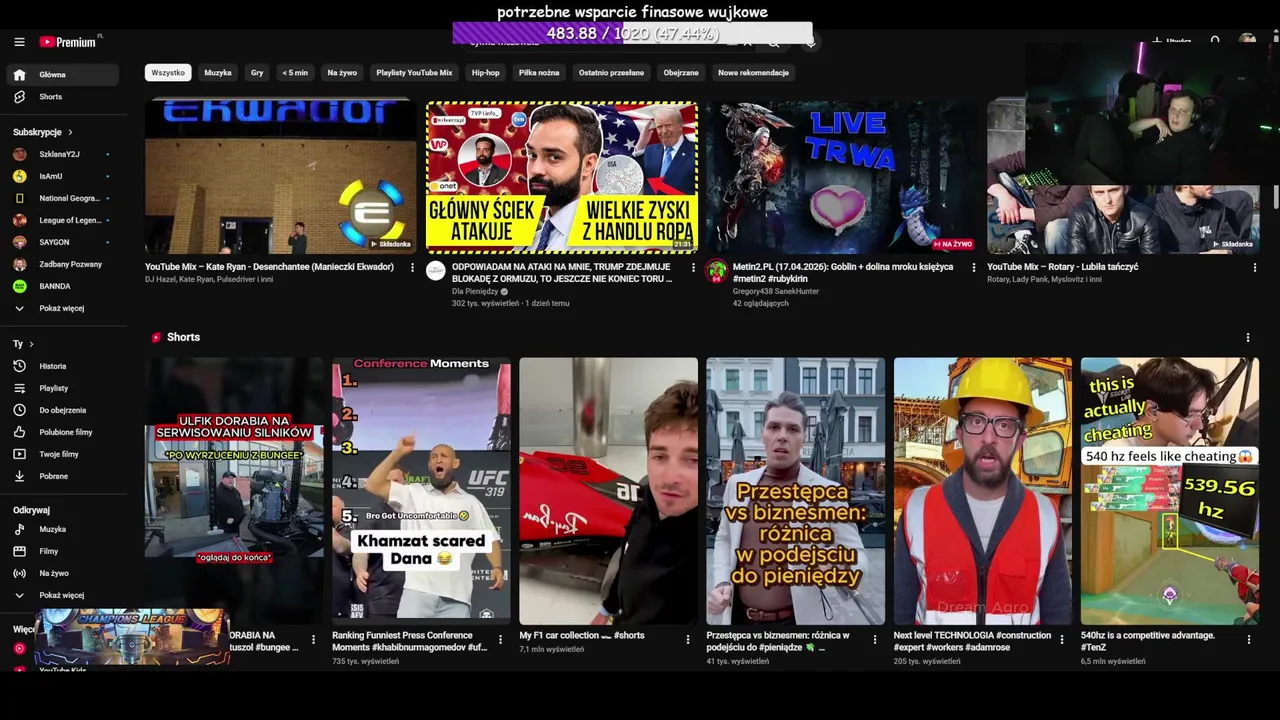The width and height of the screenshot is (1280, 720).
Task: Select the < 5 min filter chip
Action: [295, 73]
